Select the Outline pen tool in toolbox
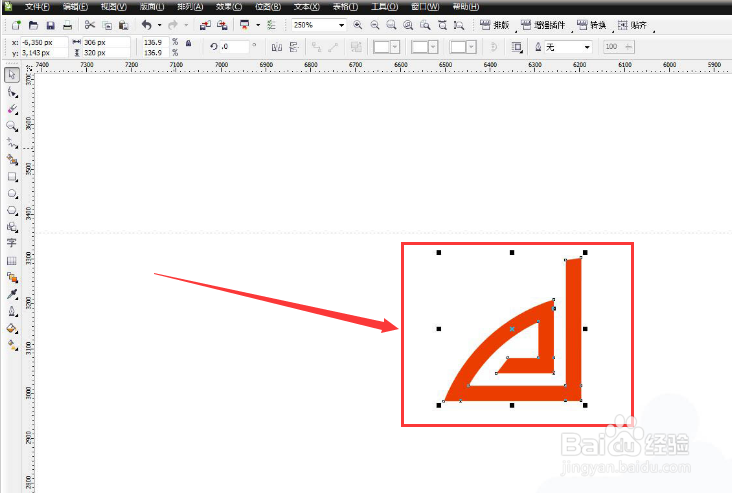The width and height of the screenshot is (732, 493). (12, 311)
